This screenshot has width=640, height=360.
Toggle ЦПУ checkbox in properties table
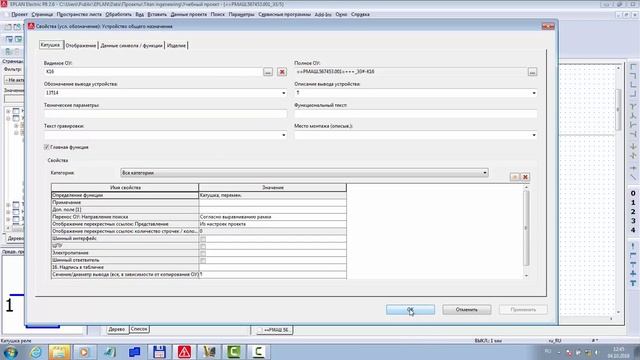point(203,246)
